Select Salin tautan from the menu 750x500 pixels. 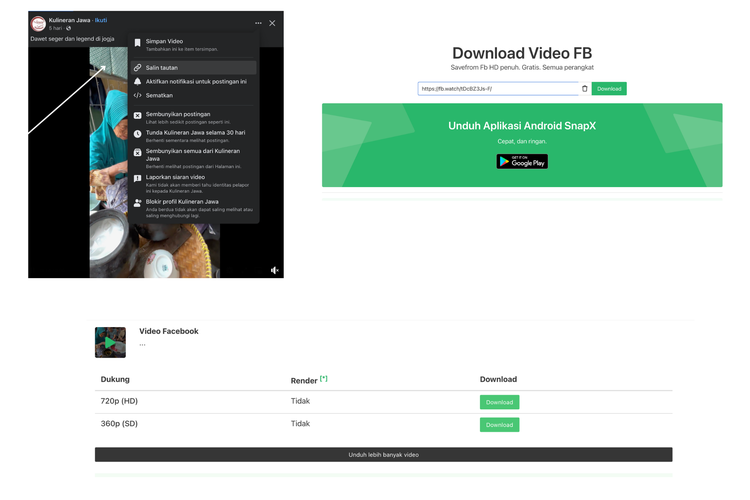click(162, 68)
